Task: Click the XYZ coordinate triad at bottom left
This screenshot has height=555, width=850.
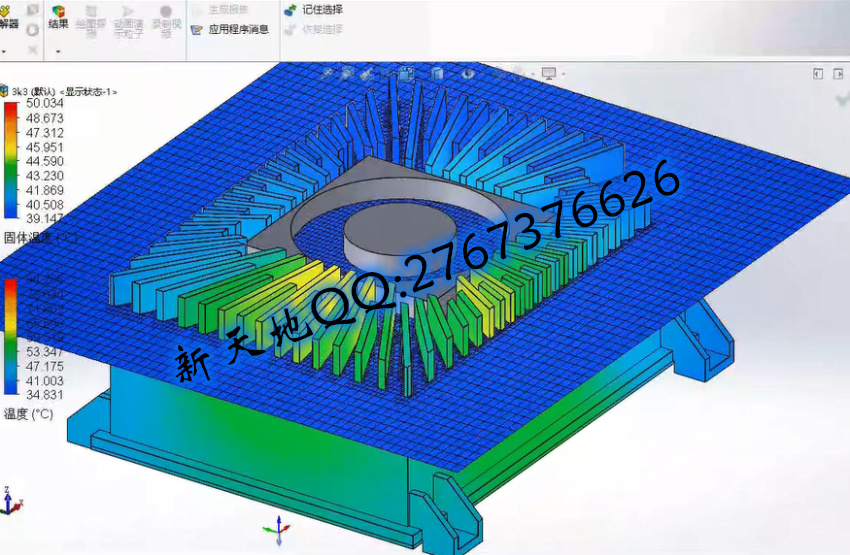Action: 8,500
